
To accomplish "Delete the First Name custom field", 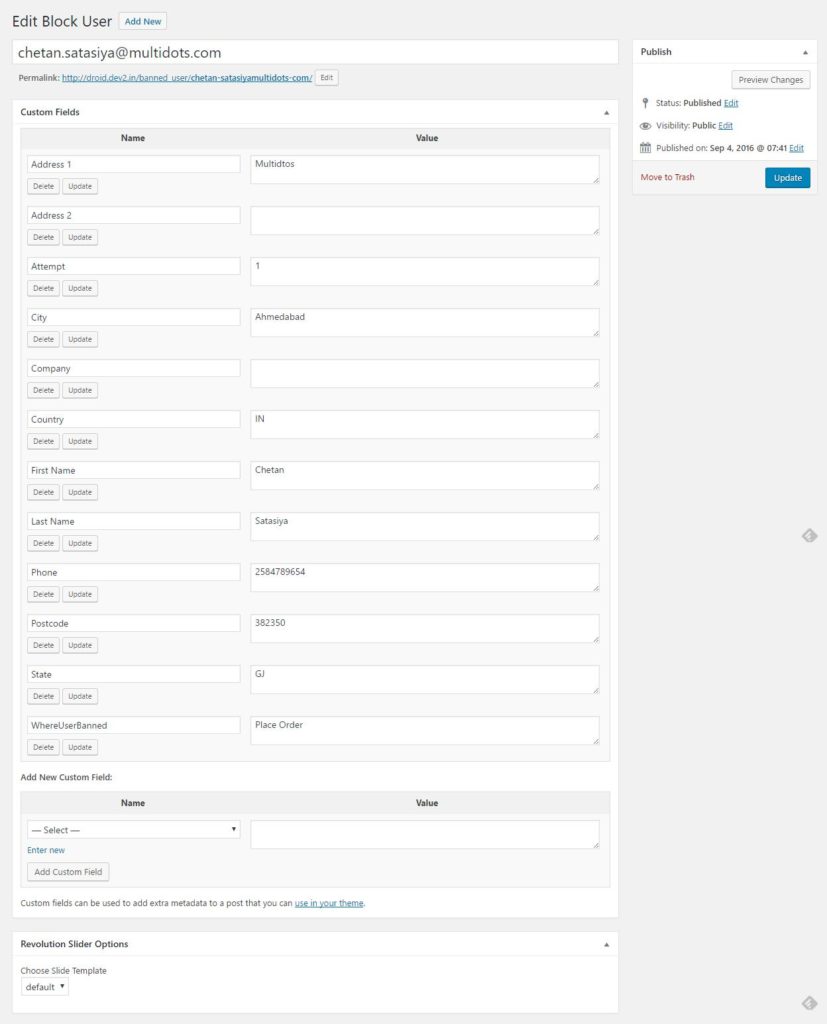I will [43, 492].
